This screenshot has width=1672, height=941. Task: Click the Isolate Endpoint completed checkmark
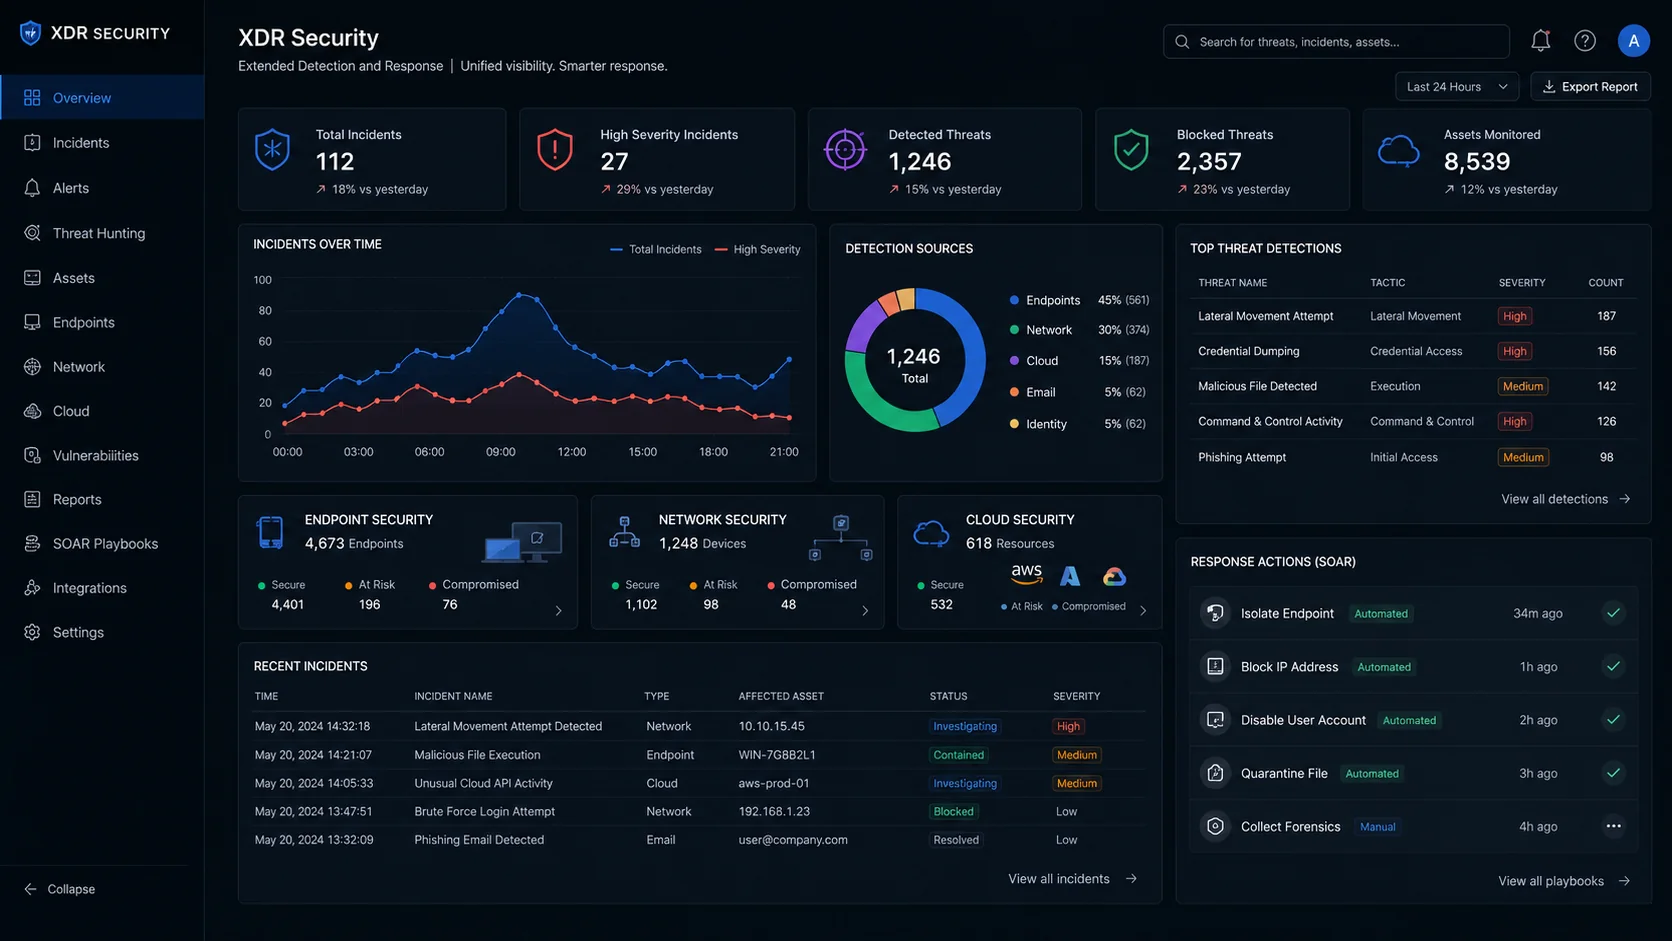click(x=1613, y=613)
